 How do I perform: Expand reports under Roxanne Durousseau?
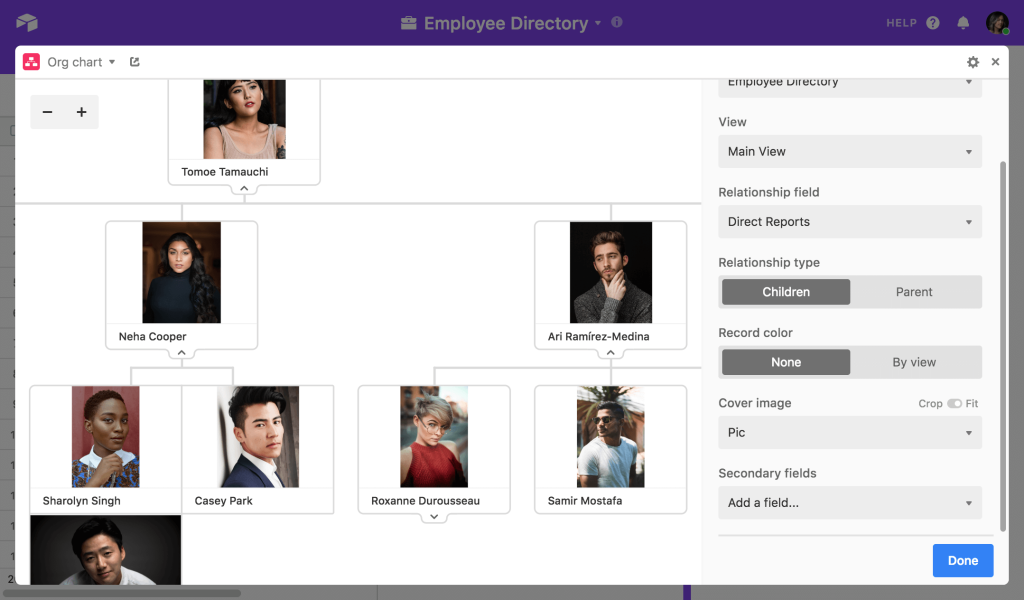[434, 517]
